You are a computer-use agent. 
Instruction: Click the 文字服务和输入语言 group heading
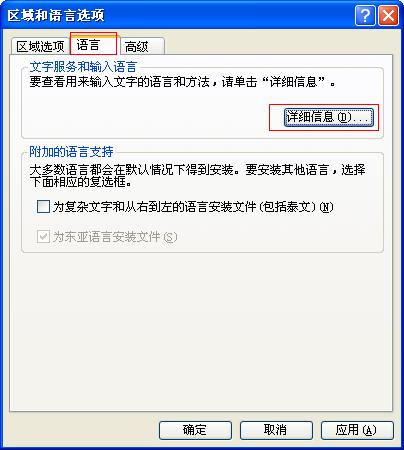83,67
